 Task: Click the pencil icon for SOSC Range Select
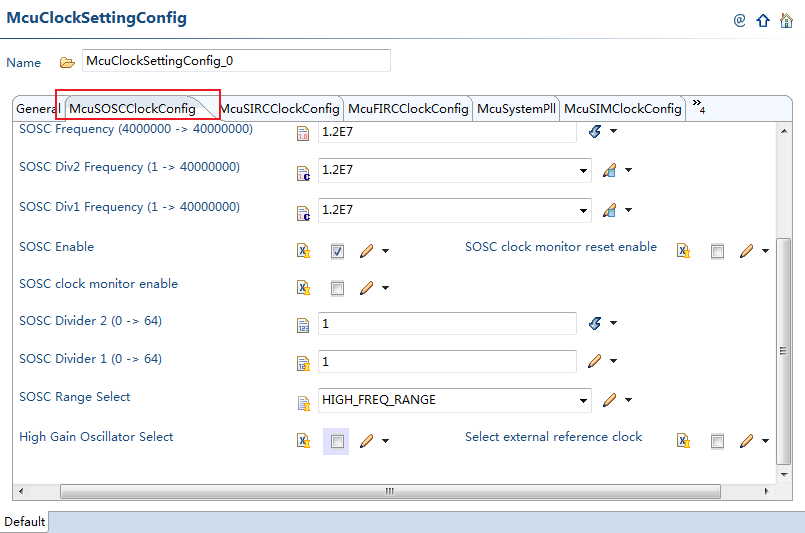(x=609, y=400)
